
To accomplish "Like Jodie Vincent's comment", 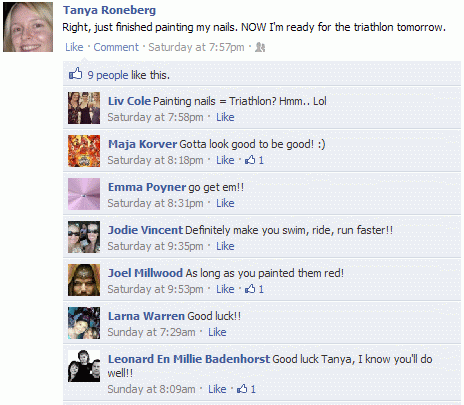I will (x=225, y=246).
